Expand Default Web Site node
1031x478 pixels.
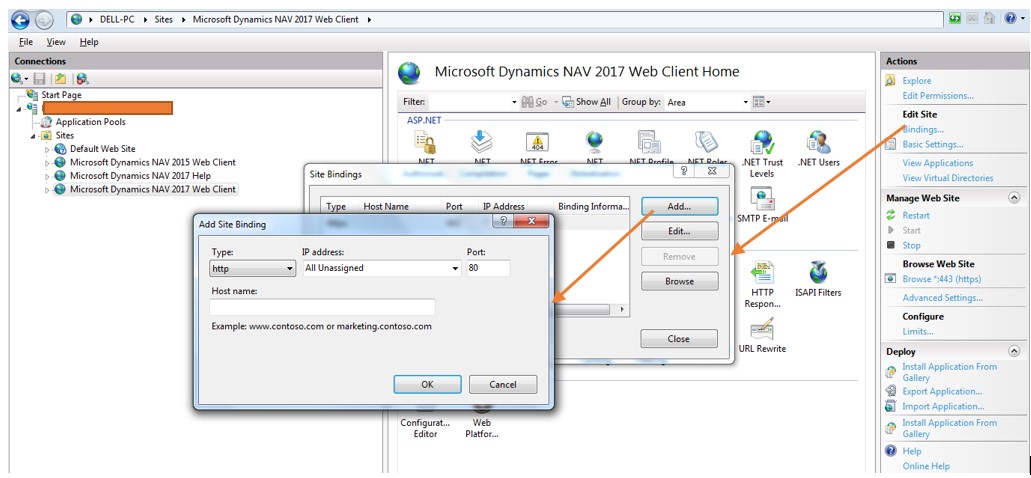(x=47, y=149)
